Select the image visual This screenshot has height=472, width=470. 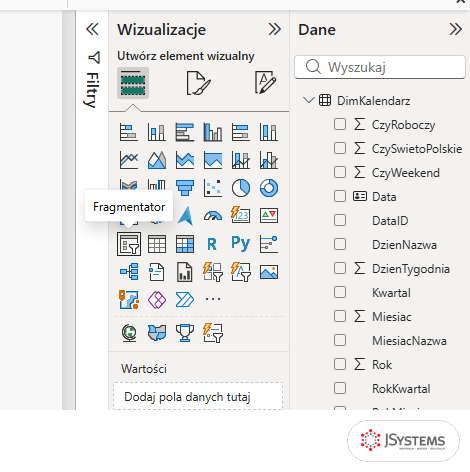(x=269, y=272)
